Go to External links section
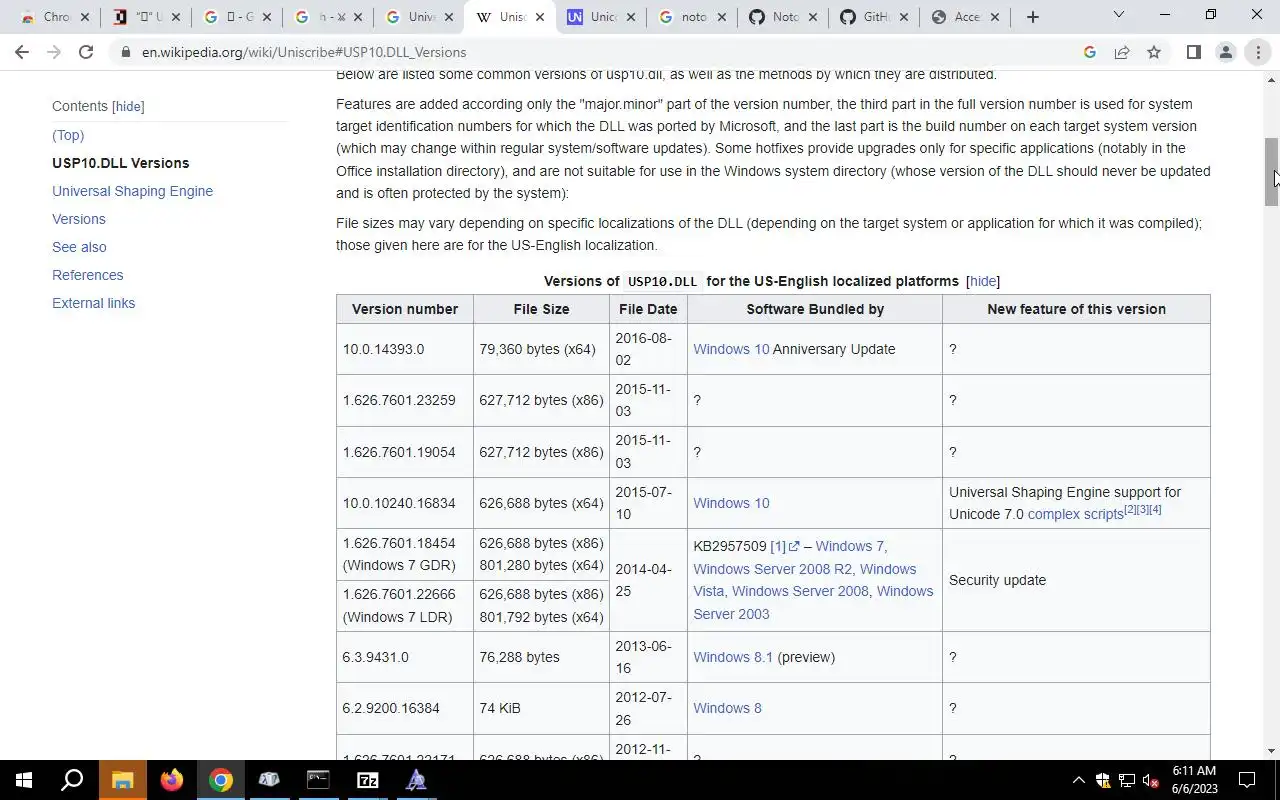Viewport: 1280px width, 800px height. point(93,303)
